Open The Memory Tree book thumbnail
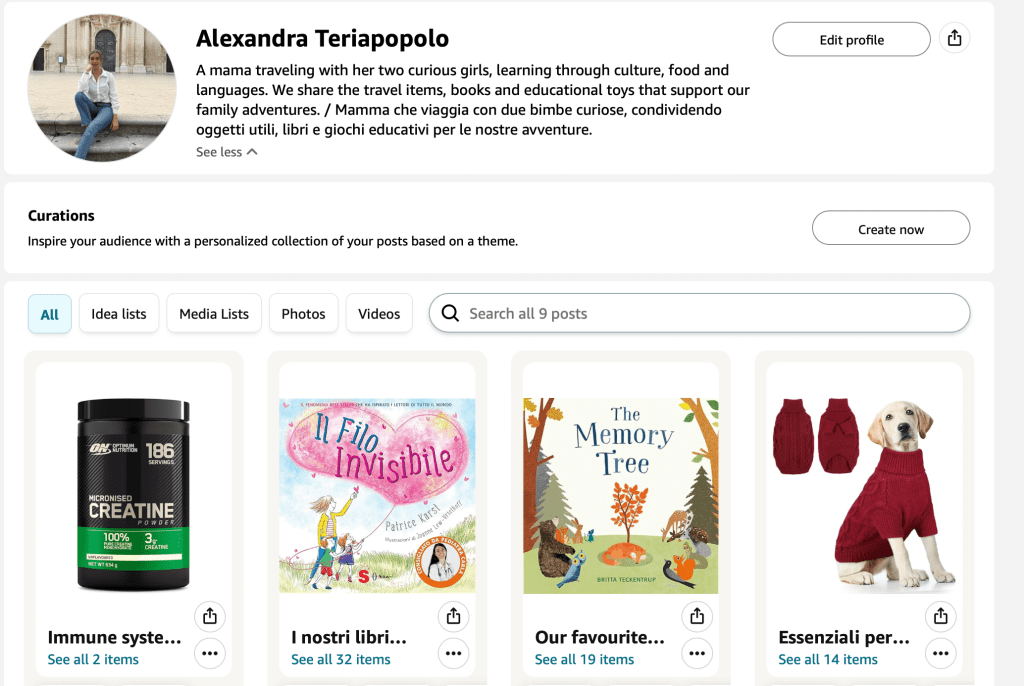 point(620,494)
